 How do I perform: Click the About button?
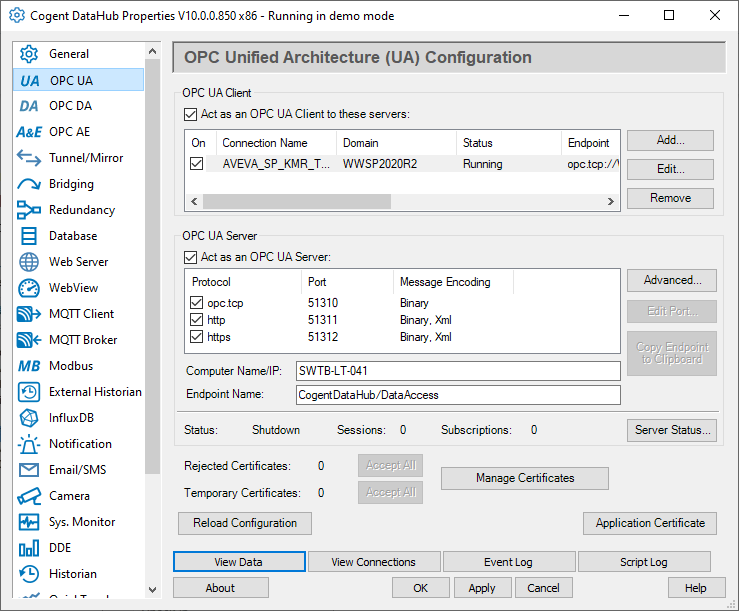click(x=221, y=588)
